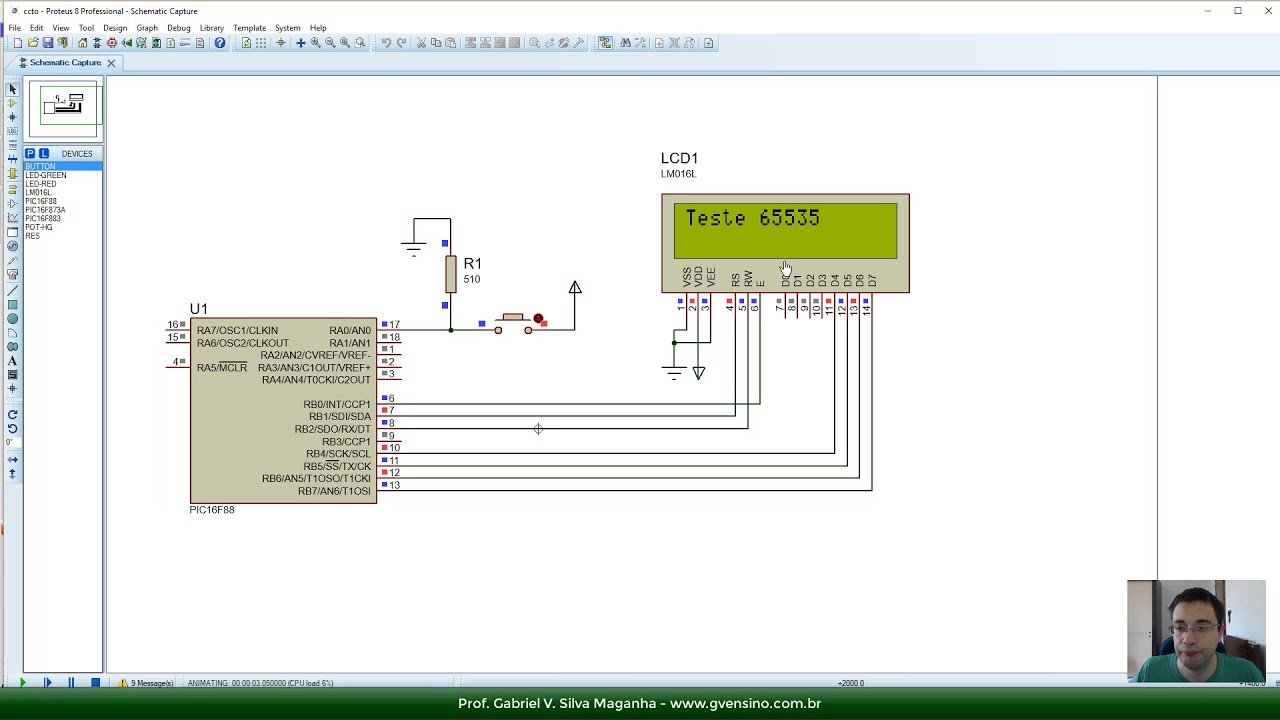
Task: Click the Undo toolbar icon
Action: point(386,43)
